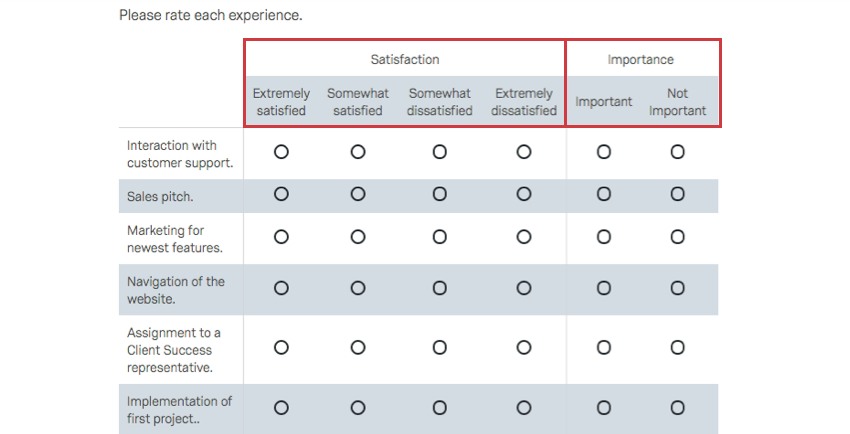Rate customer support interaction as Extremely satisfied

click(x=281, y=152)
